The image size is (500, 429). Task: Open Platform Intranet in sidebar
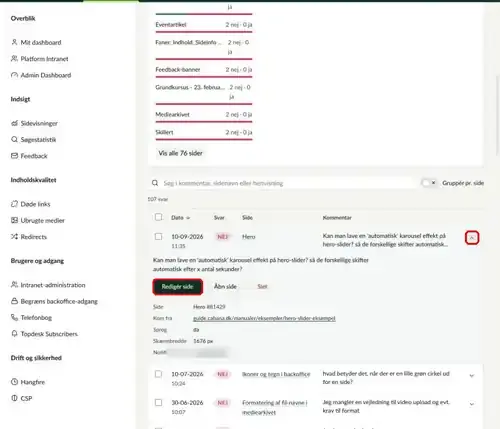pyautogui.click(x=44, y=59)
